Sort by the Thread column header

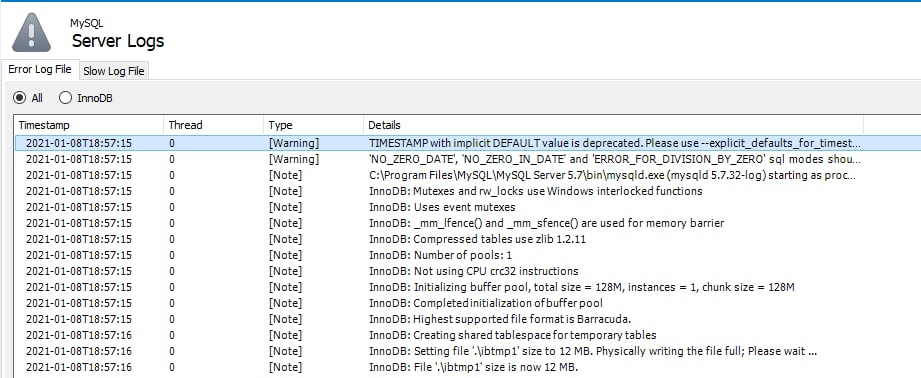point(213,125)
